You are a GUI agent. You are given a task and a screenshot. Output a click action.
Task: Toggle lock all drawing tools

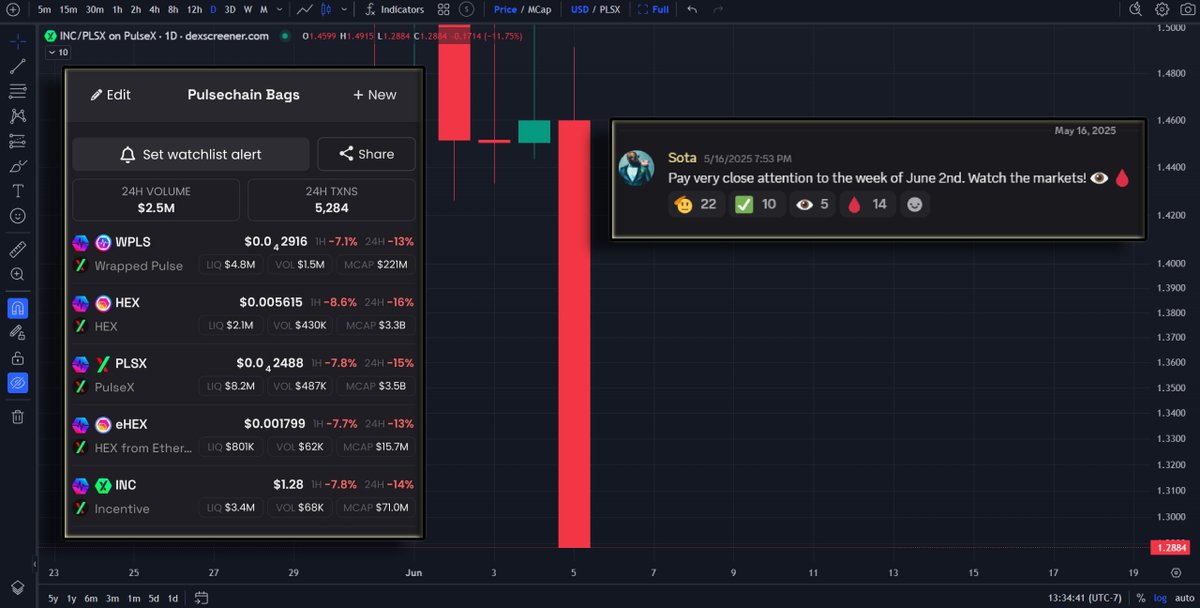18,357
